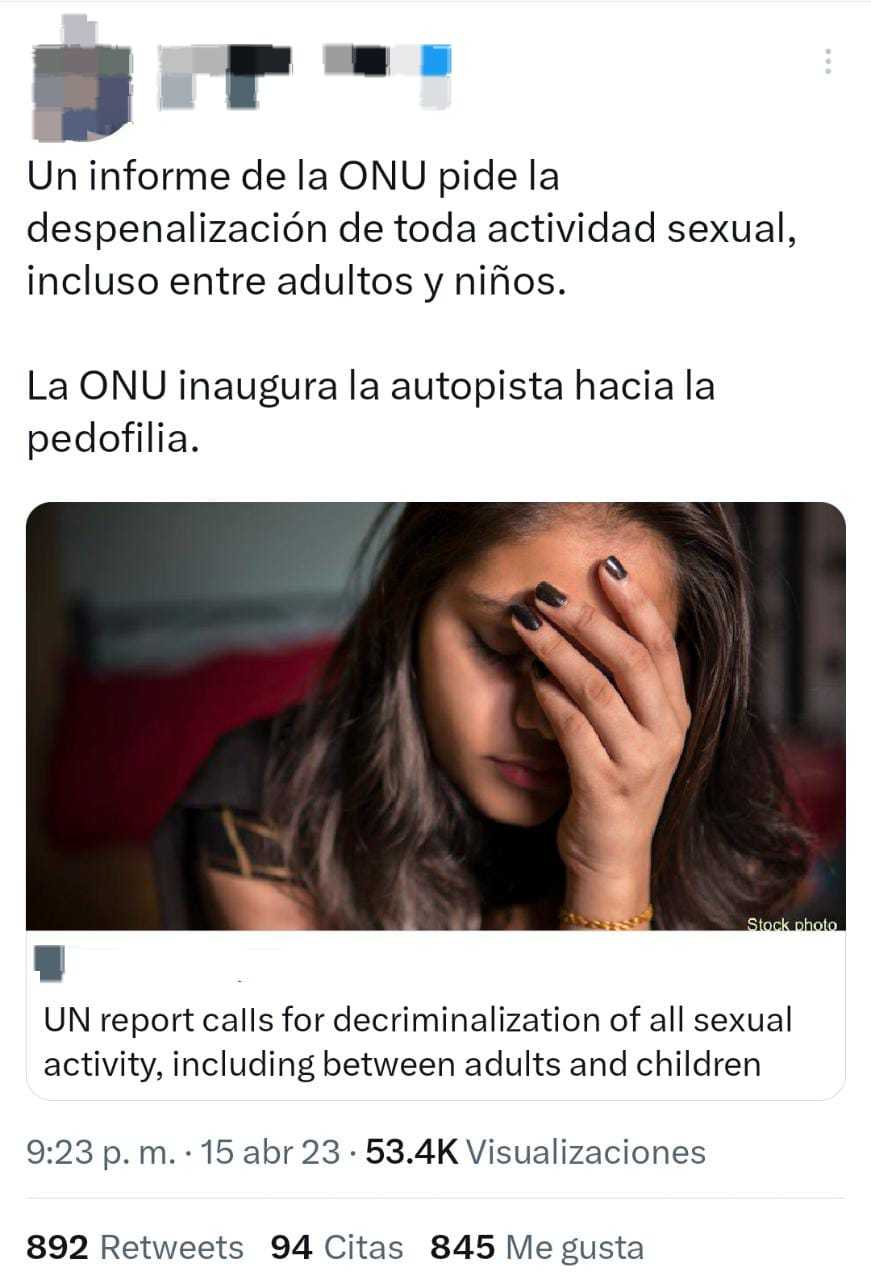Screen dimensions: 871x1280
Task: Click the '15 abr 23' date
Action: pyautogui.click(x=270, y=1152)
